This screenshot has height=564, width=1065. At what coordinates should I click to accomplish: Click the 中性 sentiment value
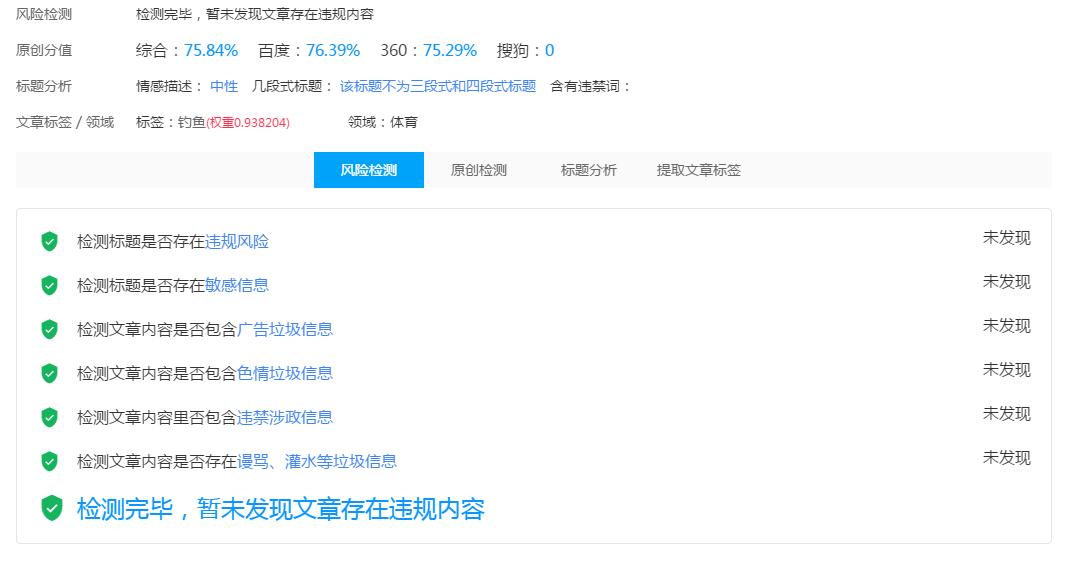(224, 86)
